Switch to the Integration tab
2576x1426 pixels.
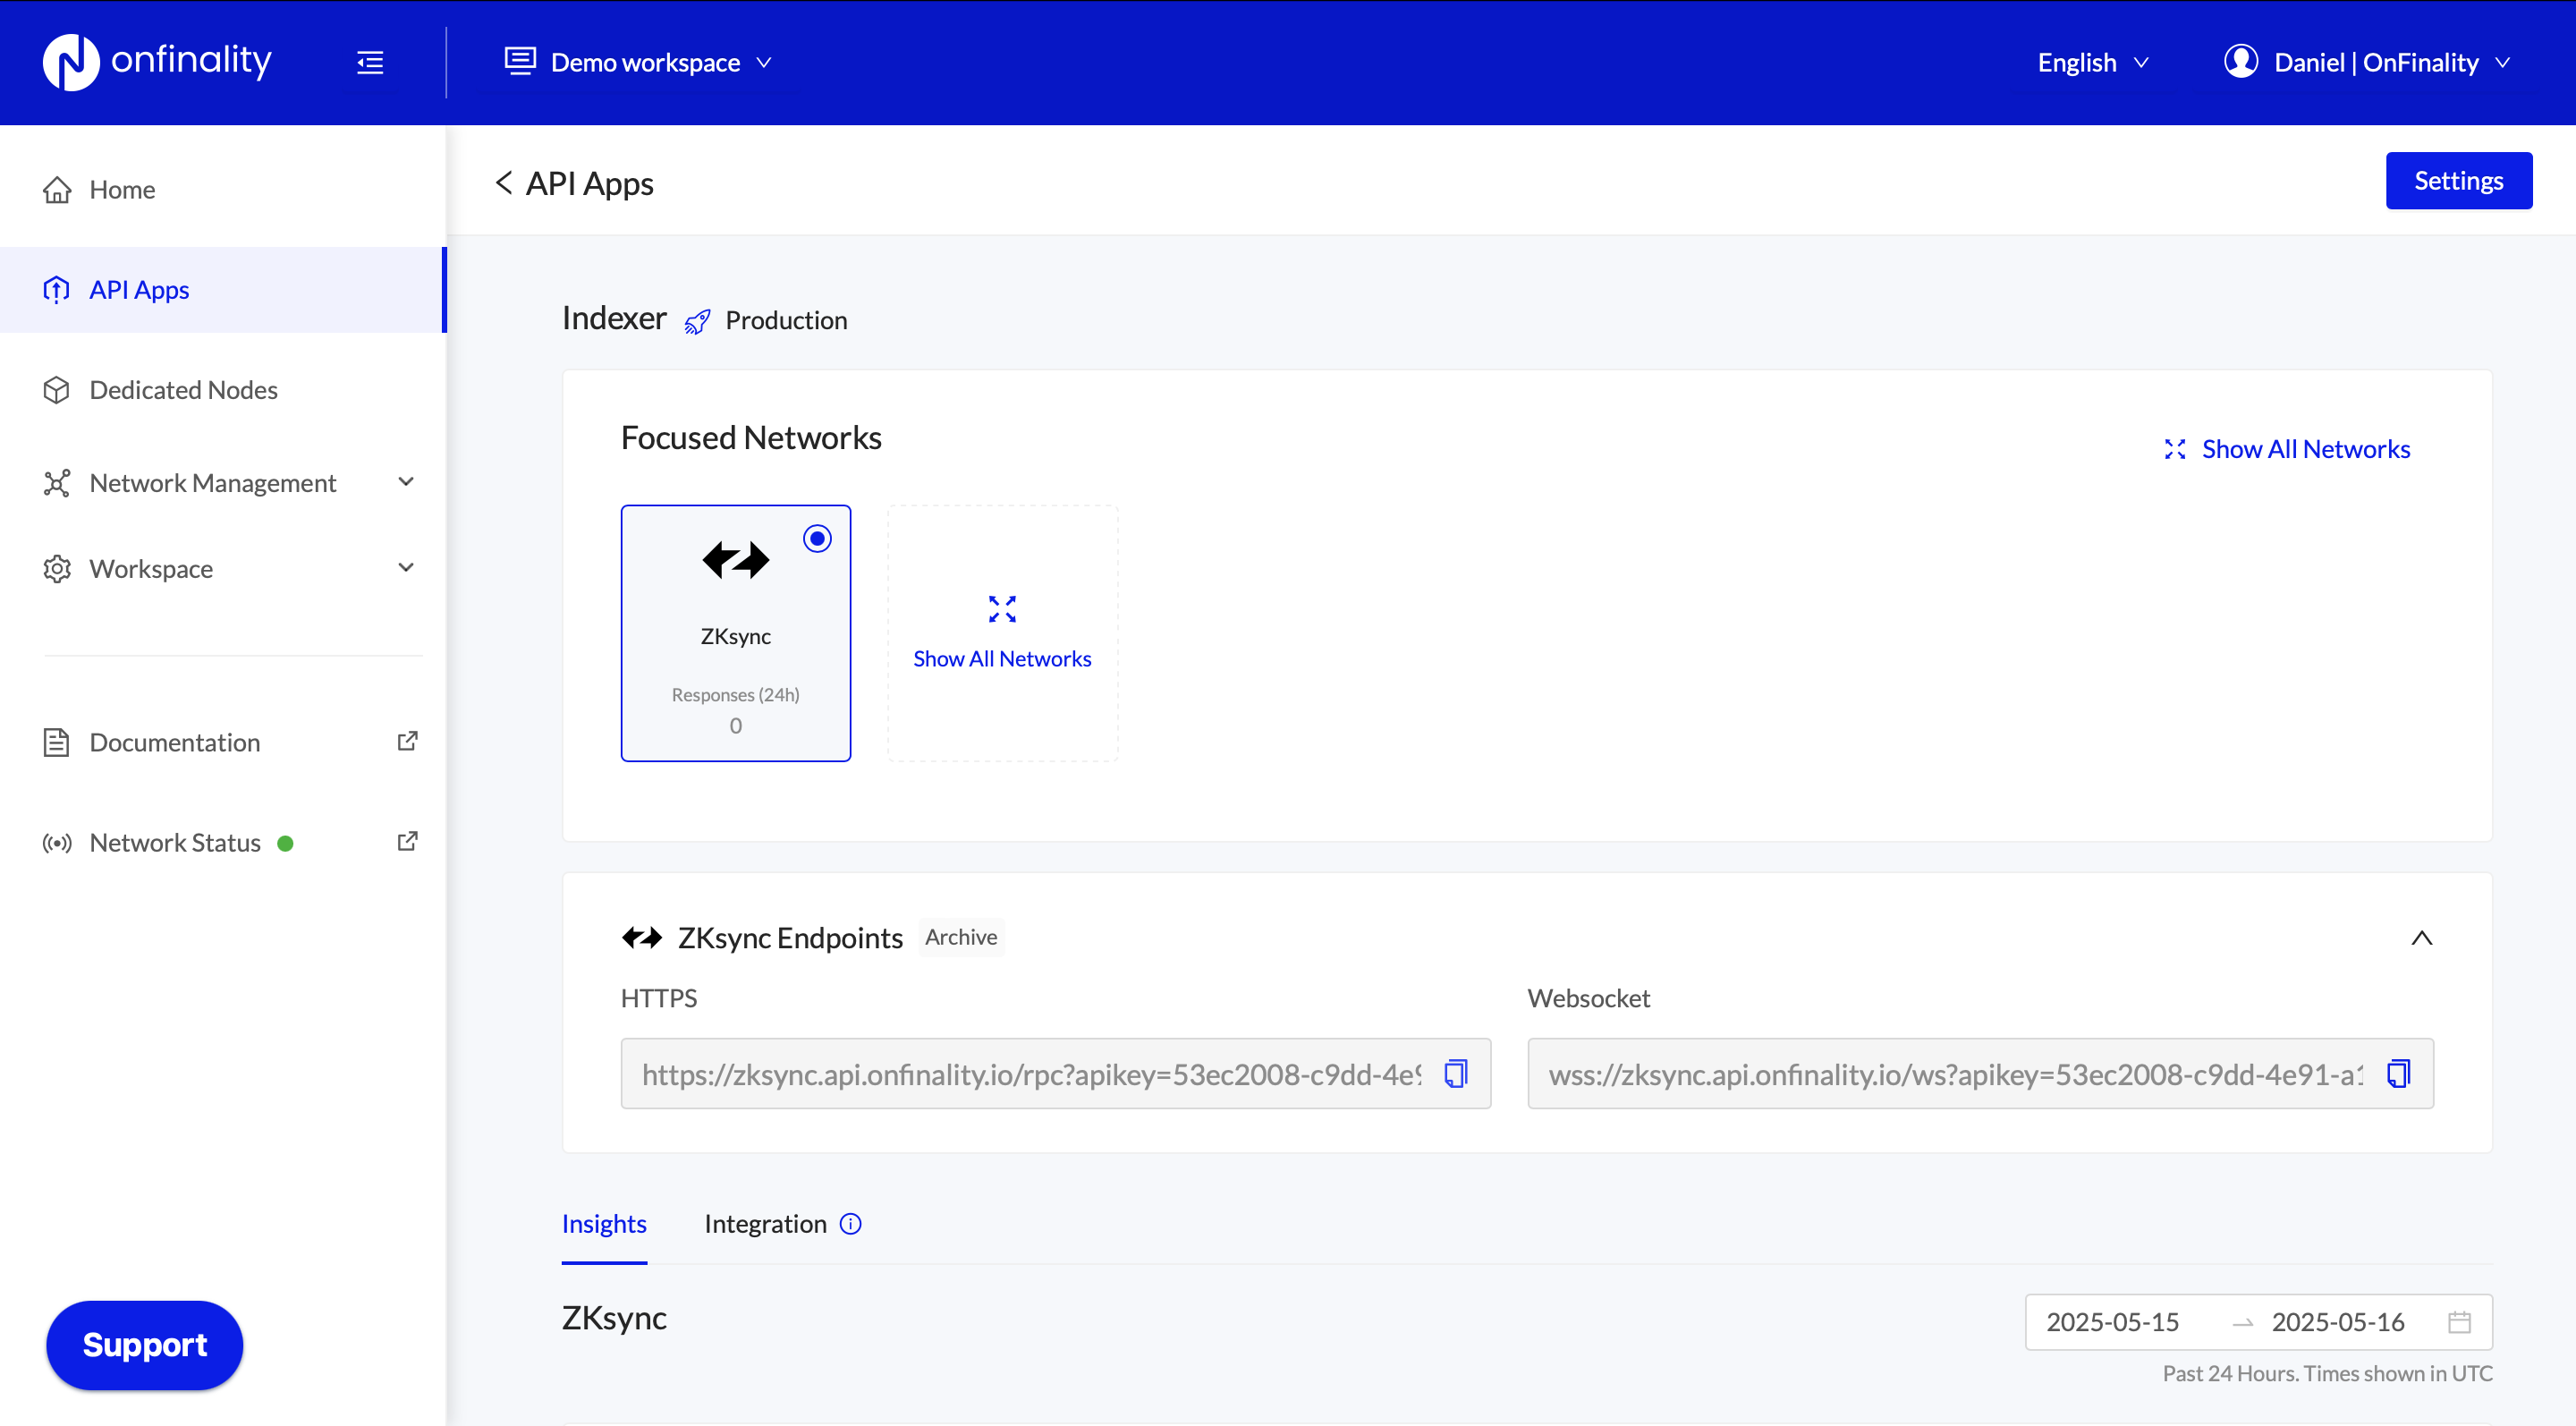click(x=765, y=1223)
